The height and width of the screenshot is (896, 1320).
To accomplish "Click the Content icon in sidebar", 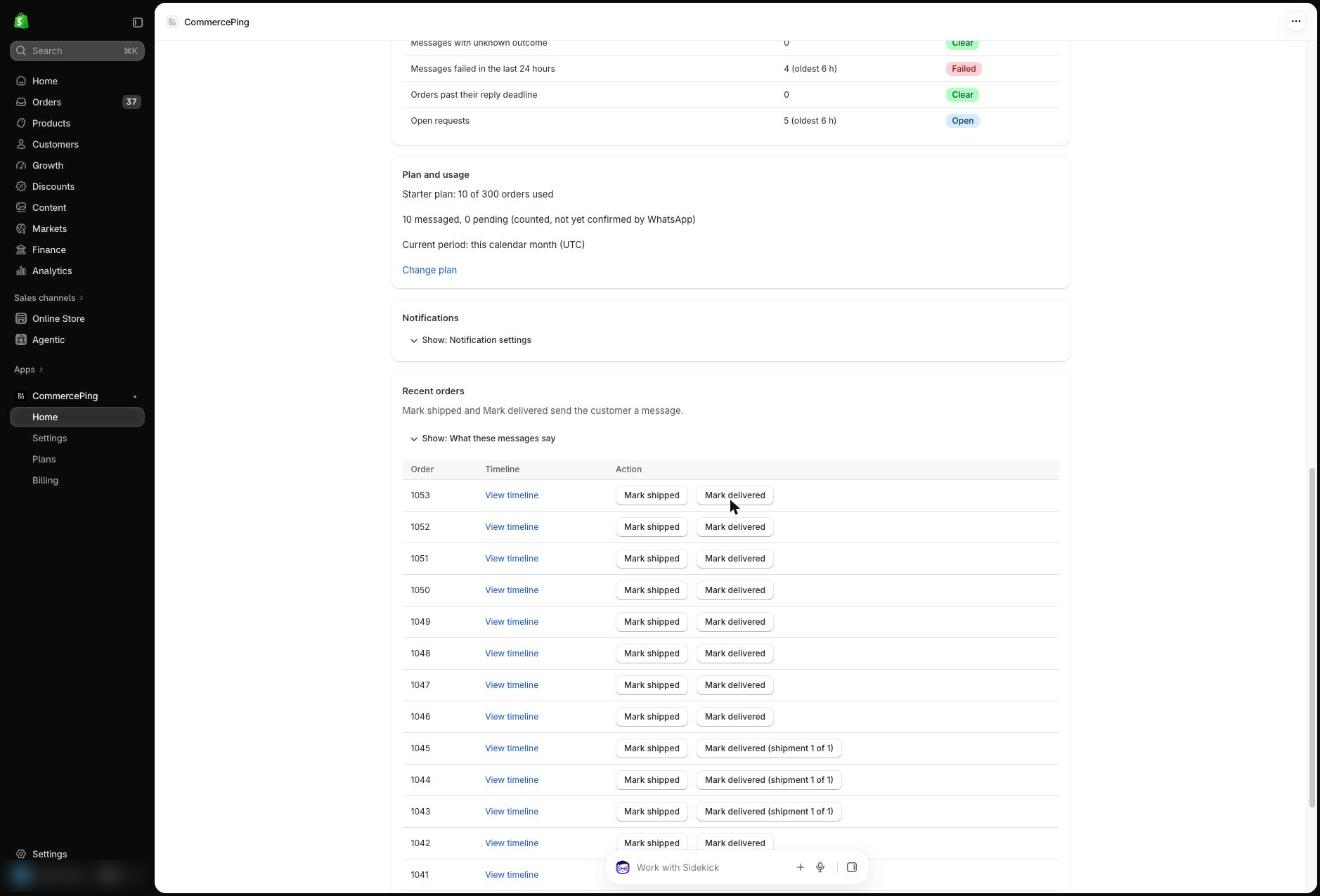I will [21, 207].
